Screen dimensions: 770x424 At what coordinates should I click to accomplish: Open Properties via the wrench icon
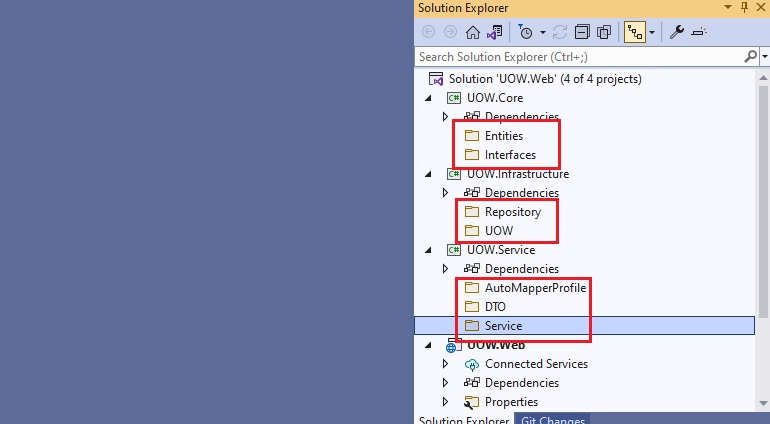coord(677,32)
